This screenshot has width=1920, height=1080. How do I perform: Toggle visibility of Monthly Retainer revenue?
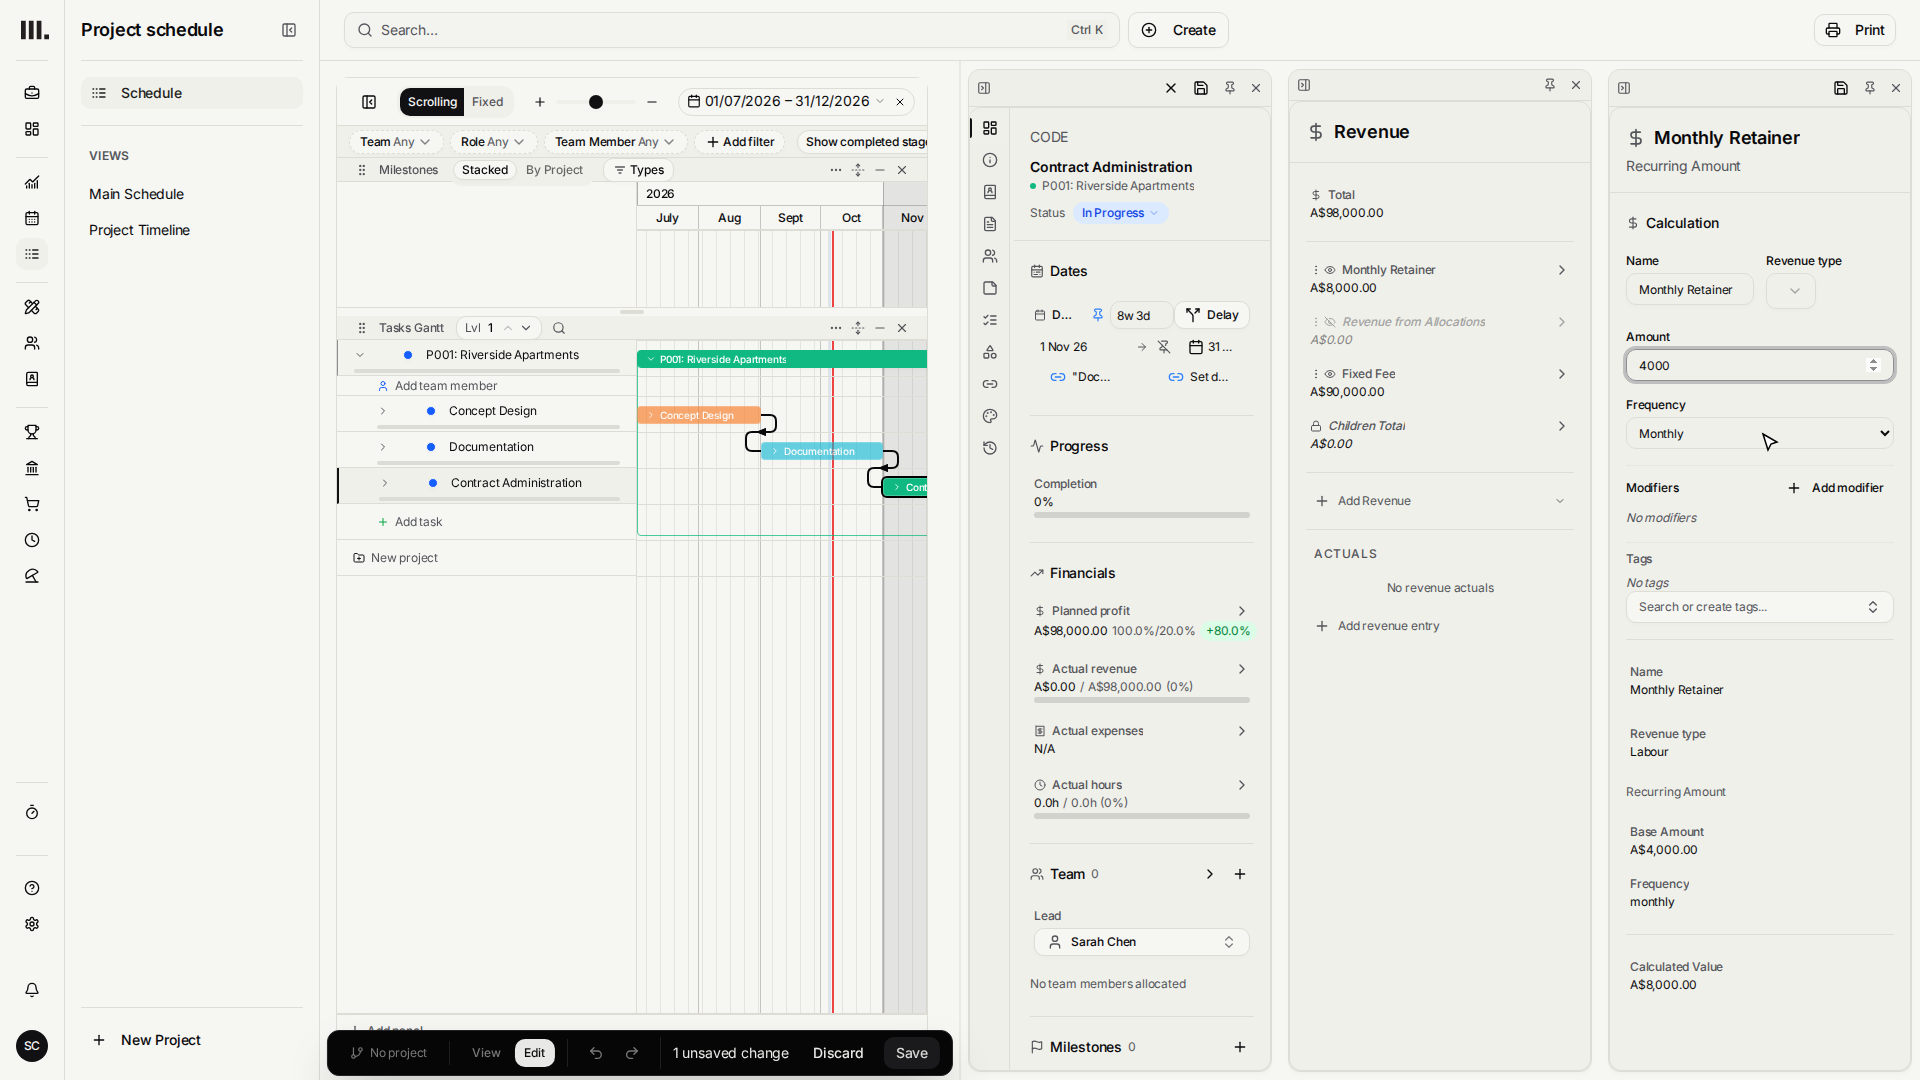tap(1330, 270)
